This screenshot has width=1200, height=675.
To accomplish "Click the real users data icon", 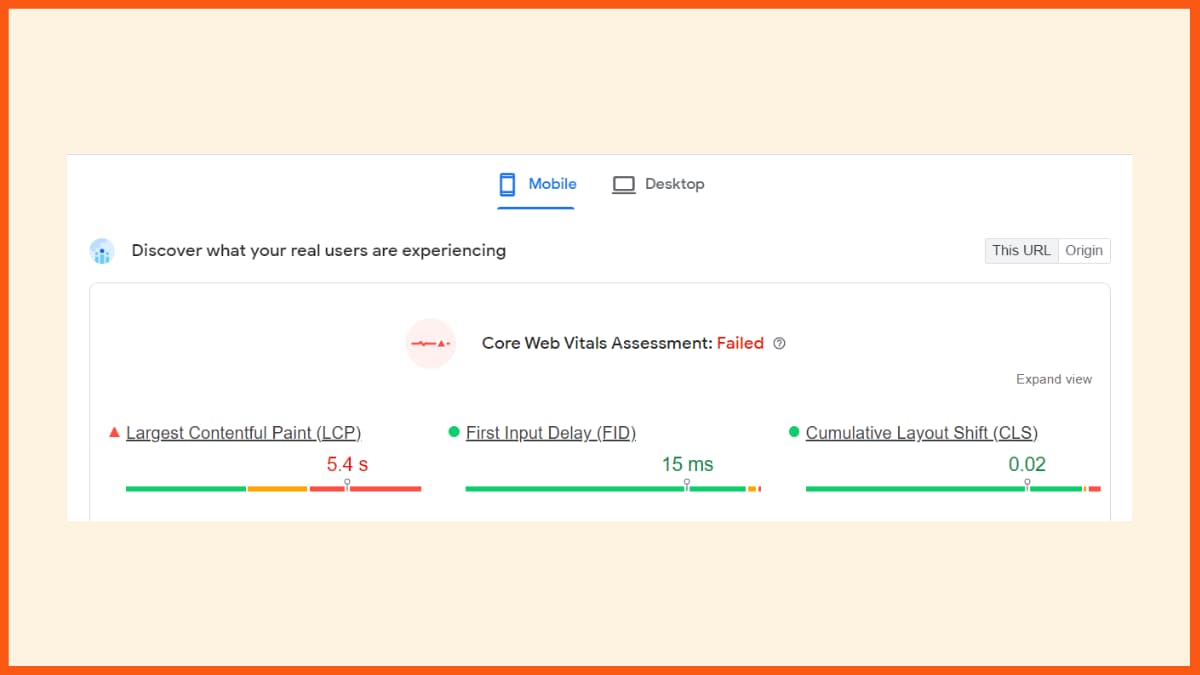I will (102, 251).
